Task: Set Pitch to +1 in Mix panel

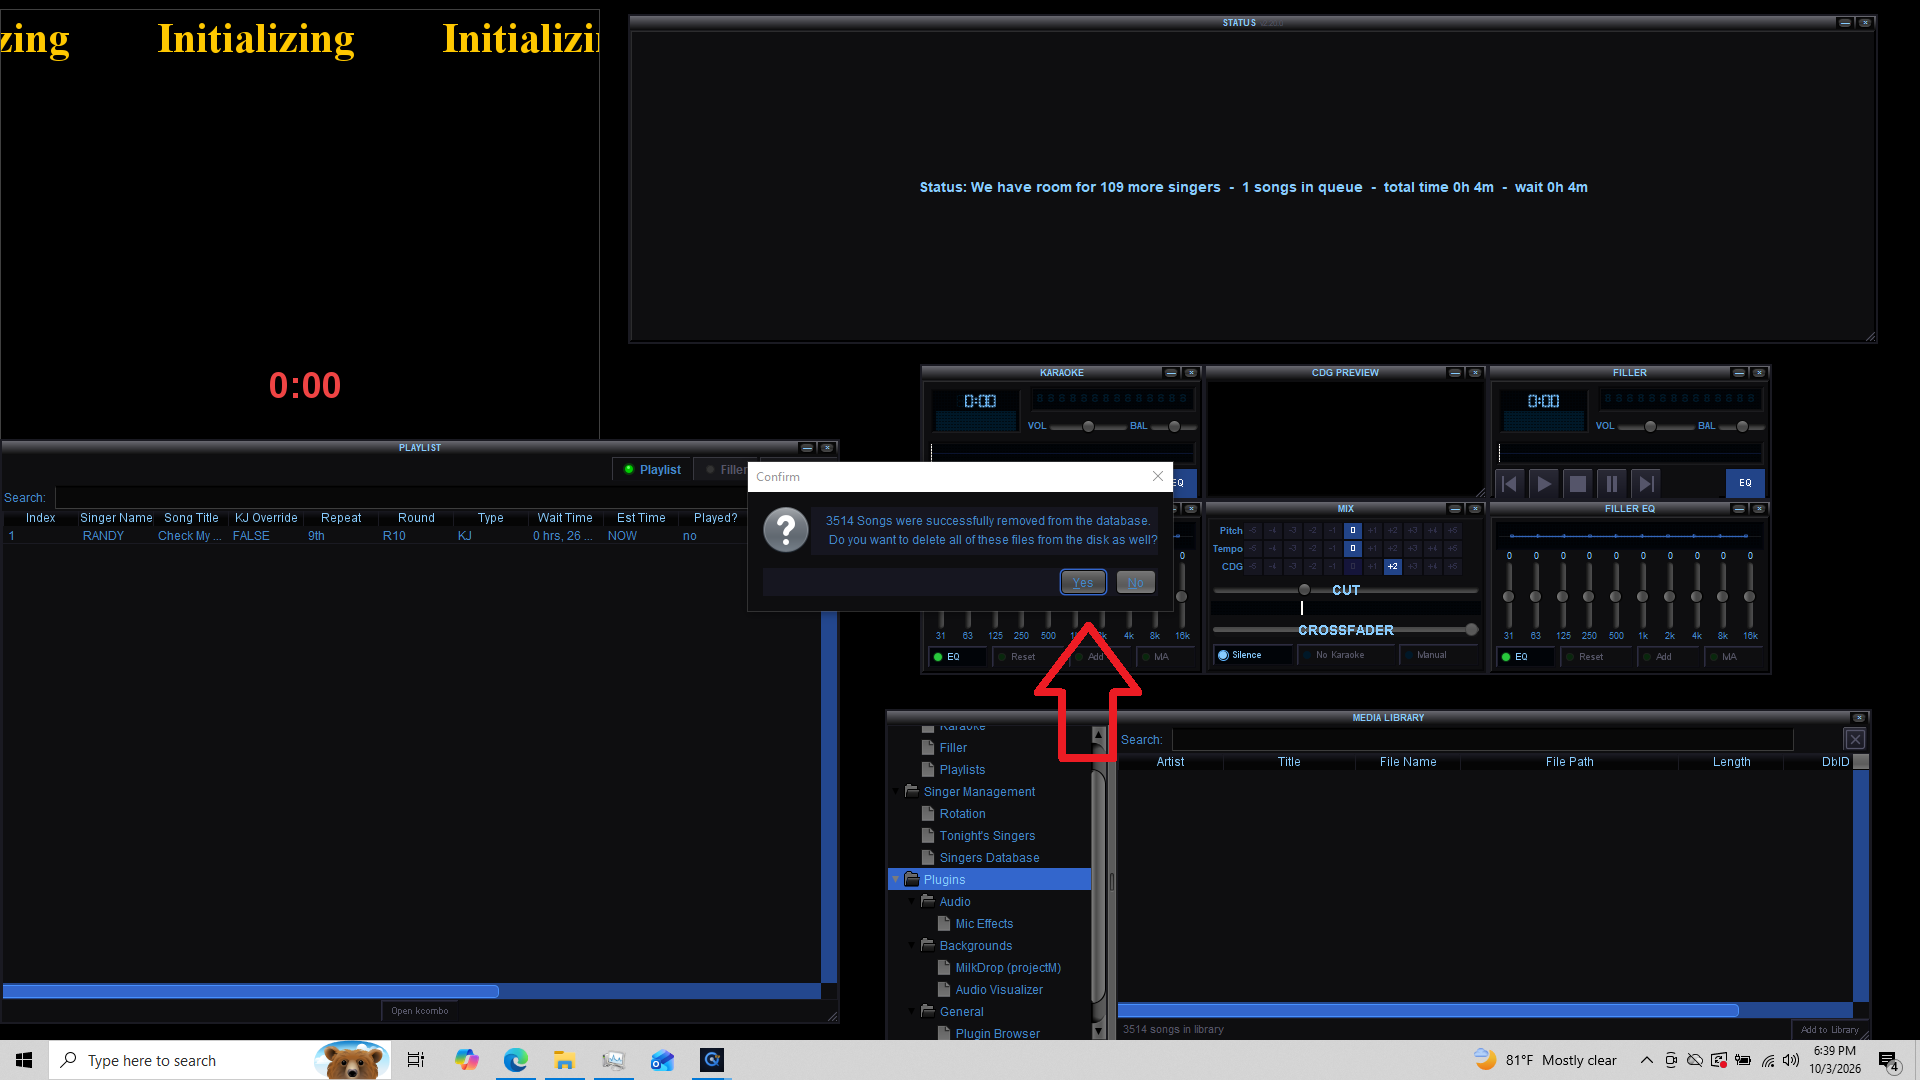Action: pyautogui.click(x=1372, y=531)
